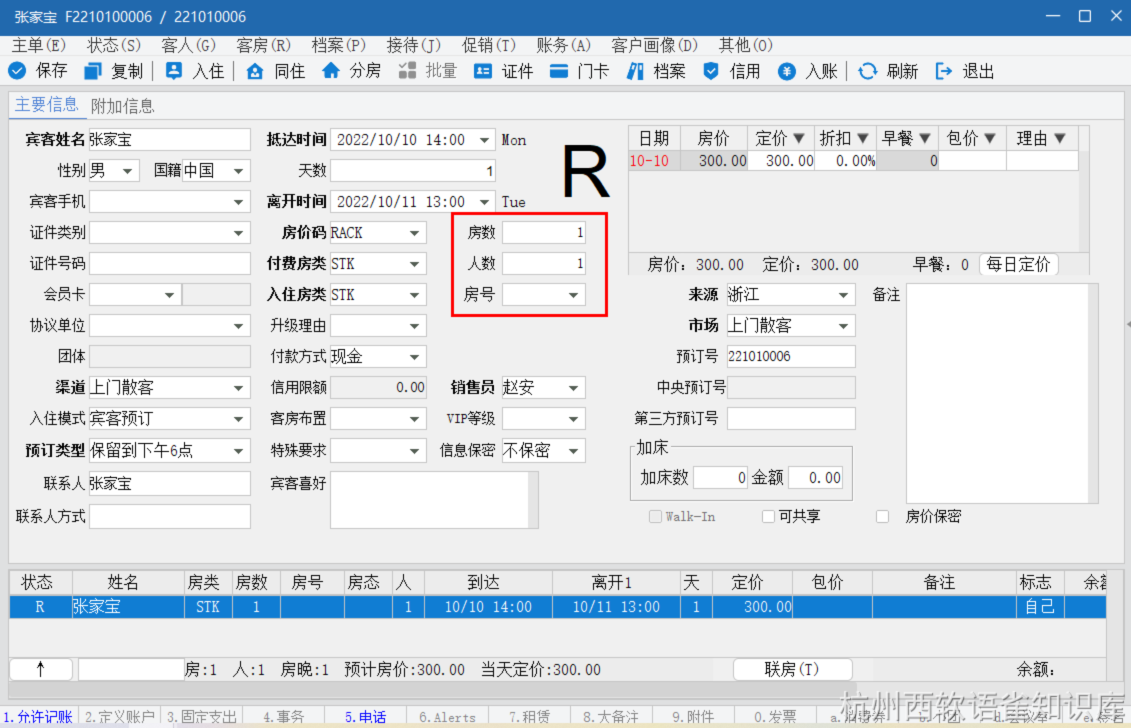Expand the 预订类型 dropdown
This screenshot has height=728, width=1131.
pyautogui.click(x=238, y=451)
